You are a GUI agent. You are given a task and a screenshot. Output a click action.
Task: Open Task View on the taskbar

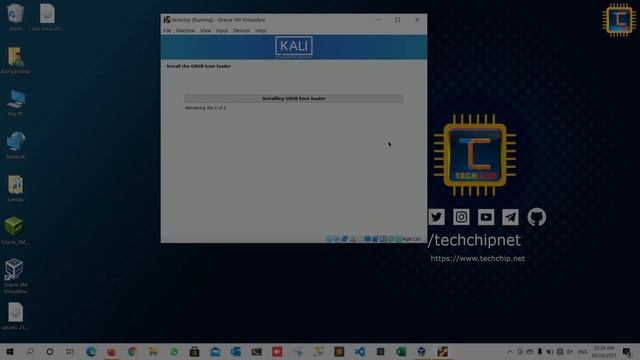coord(70,351)
